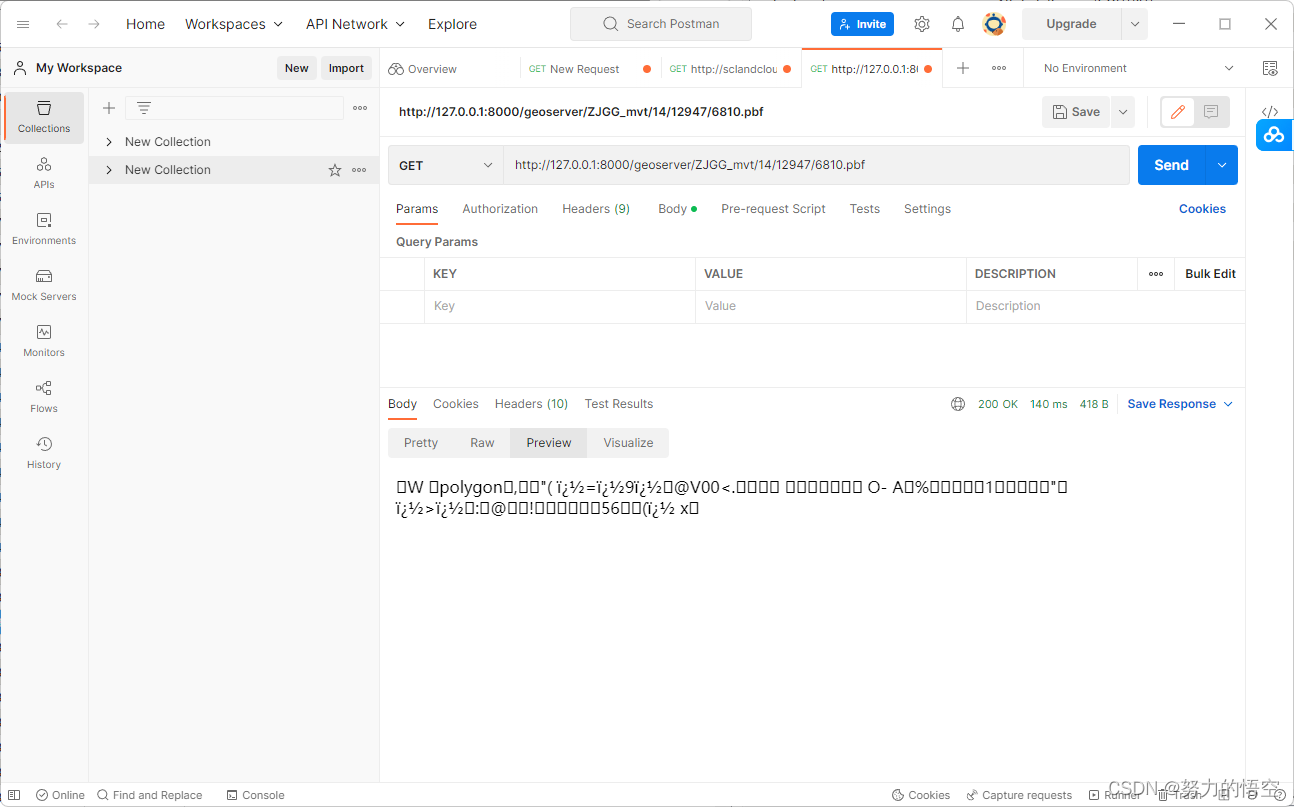1294x807 pixels.
Task: Star the highlighted New Collection
Action: (x=335, y=170)
